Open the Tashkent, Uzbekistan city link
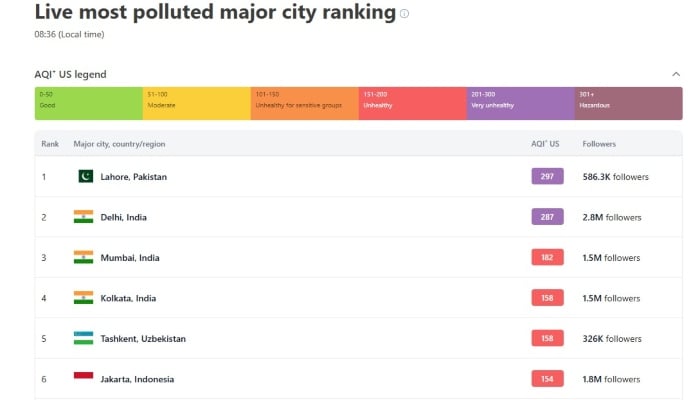Image resolution: width=700 pixels, height=400 pixels. [x=143, y=338]
